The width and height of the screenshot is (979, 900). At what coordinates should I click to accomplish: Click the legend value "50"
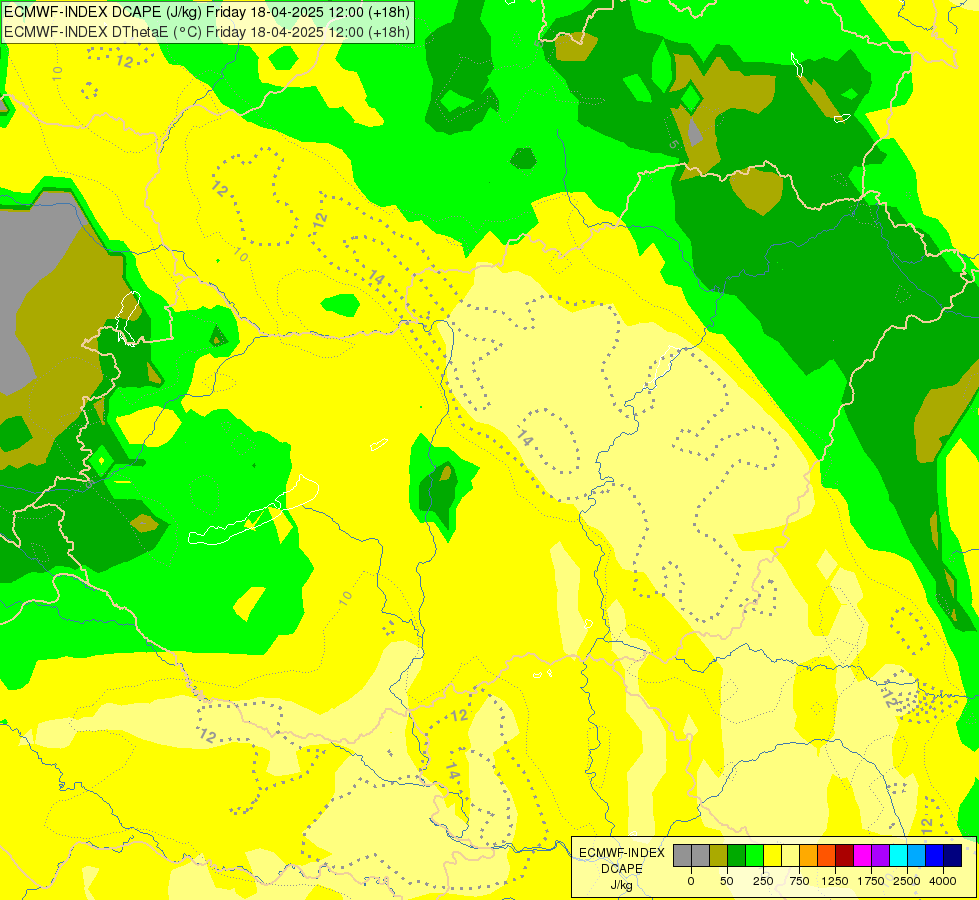pos(727,881)
